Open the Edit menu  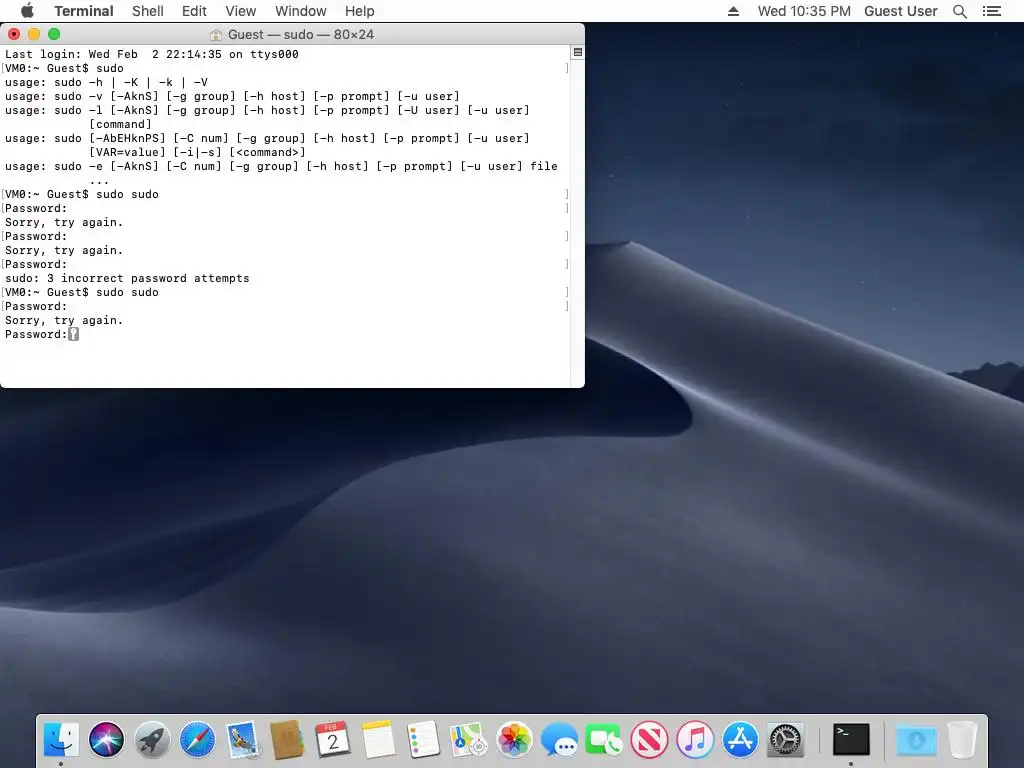click(194, 11)
